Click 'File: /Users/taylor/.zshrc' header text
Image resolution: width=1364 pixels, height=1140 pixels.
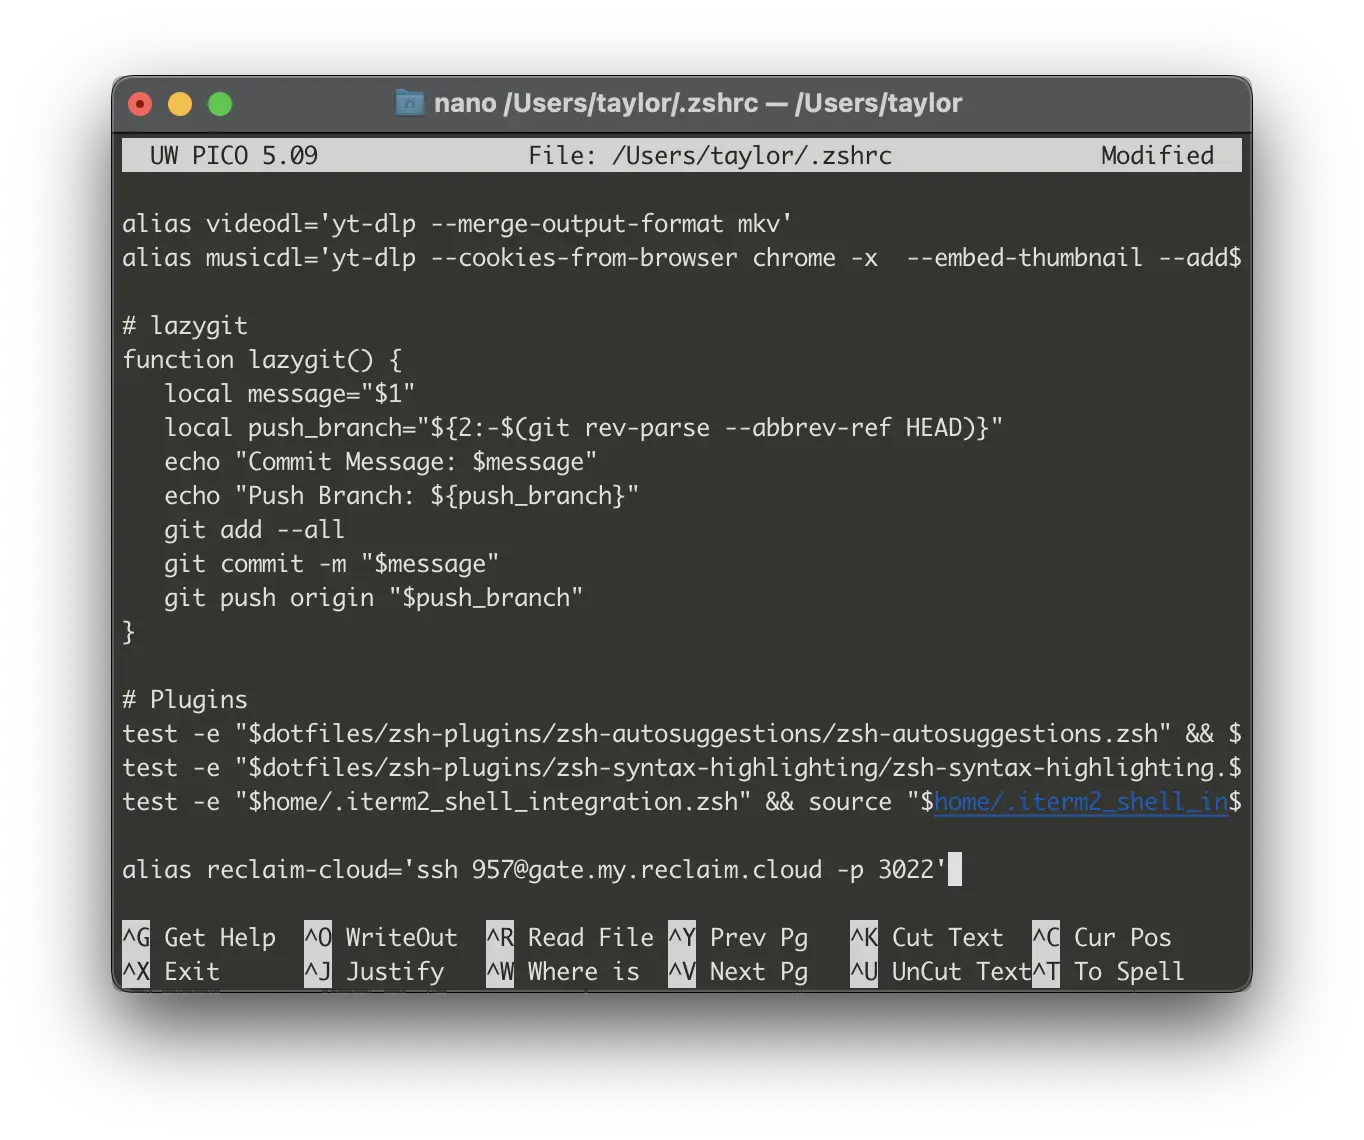tap(710, 155)
